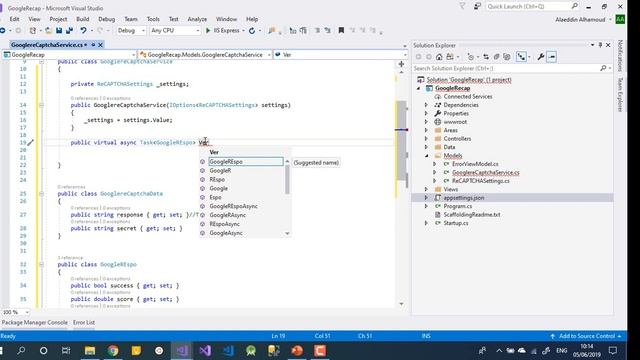
Task: Open the Ver member navigation dropdown
Action: (x=340, y=55)
